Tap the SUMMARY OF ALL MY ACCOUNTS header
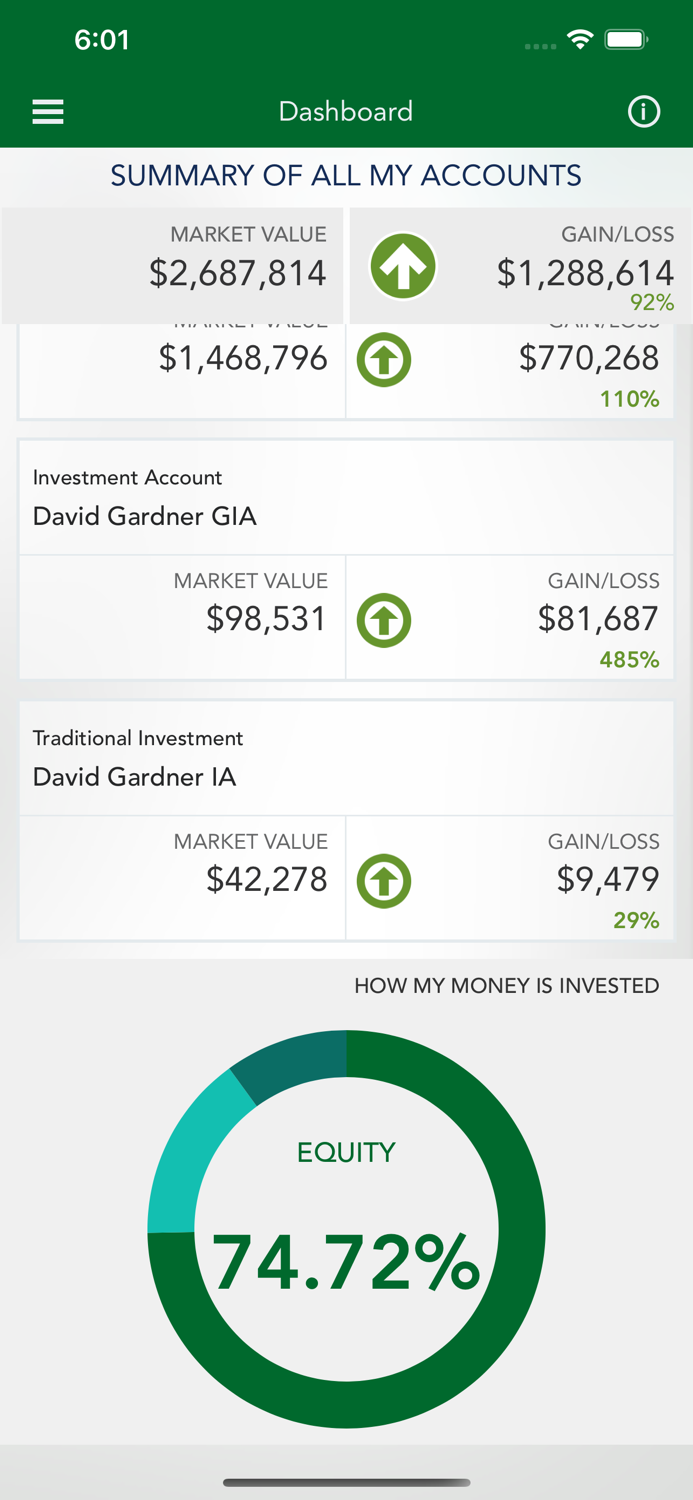693x1500 pixels. click(x=346, y=175)
